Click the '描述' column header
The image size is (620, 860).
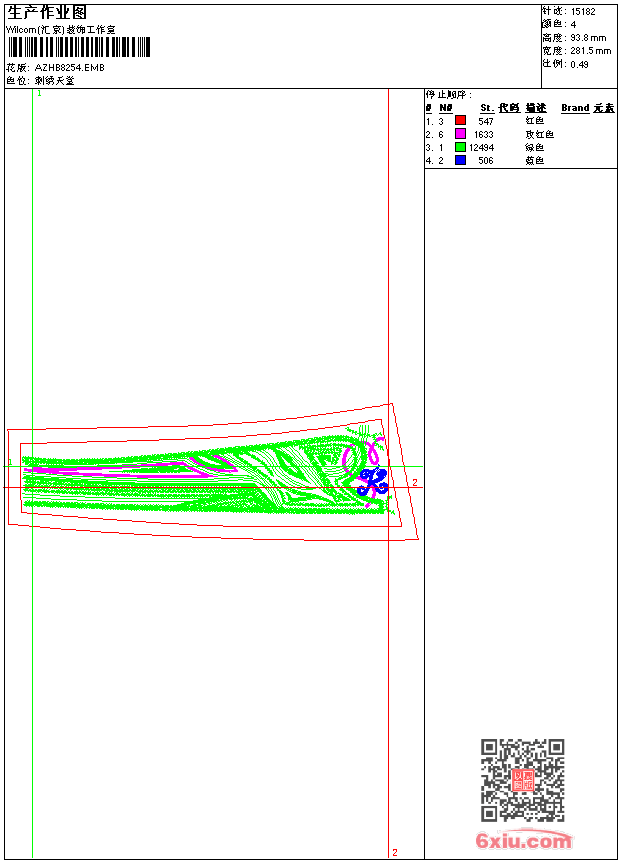(x=536, y=108)
